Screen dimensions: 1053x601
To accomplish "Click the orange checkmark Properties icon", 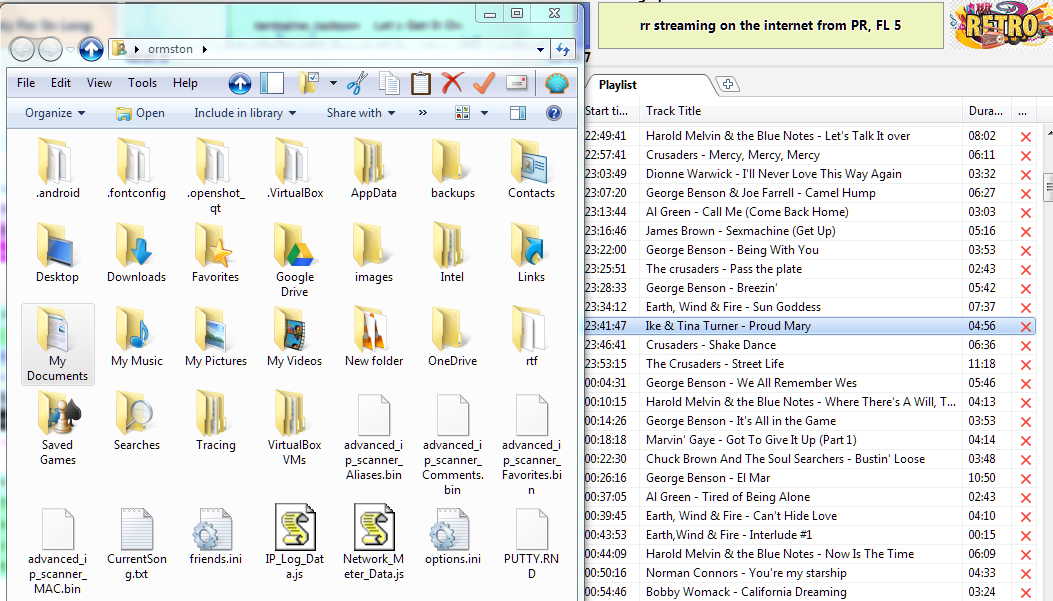I will pyautogui.click(x=484, y=83).
